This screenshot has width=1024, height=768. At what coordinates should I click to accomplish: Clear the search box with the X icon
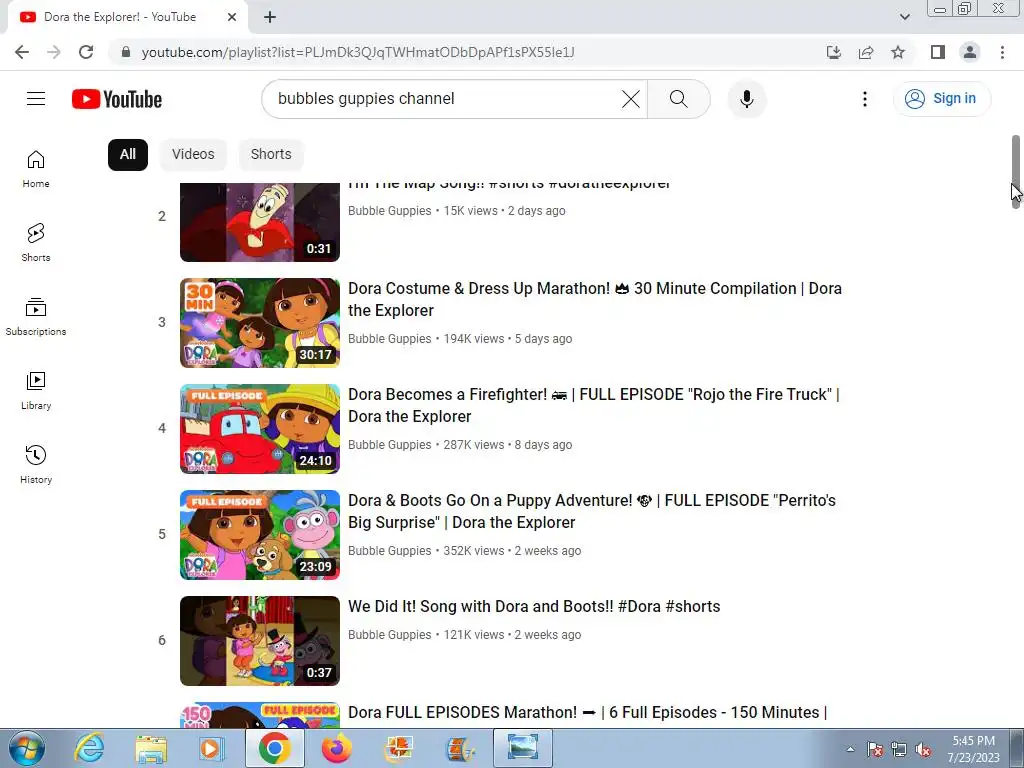pyautogui.click(x=630, y=99)
